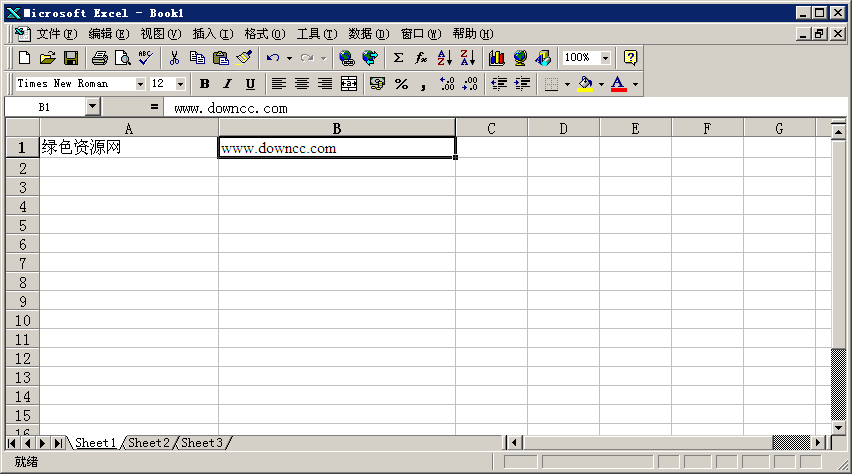
Task: Activate the Format Painter brush
Action: pyautogui.click(x=244, y=58)
